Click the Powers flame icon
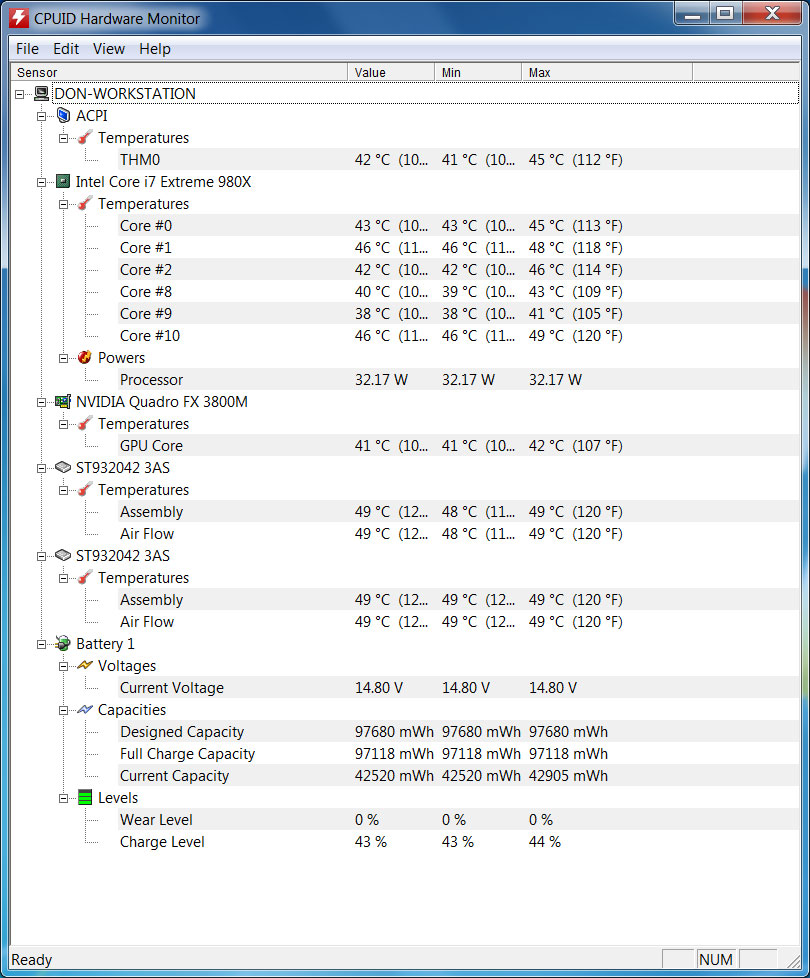The width and height of the screenshot is (810, 978). coord(86,358)
